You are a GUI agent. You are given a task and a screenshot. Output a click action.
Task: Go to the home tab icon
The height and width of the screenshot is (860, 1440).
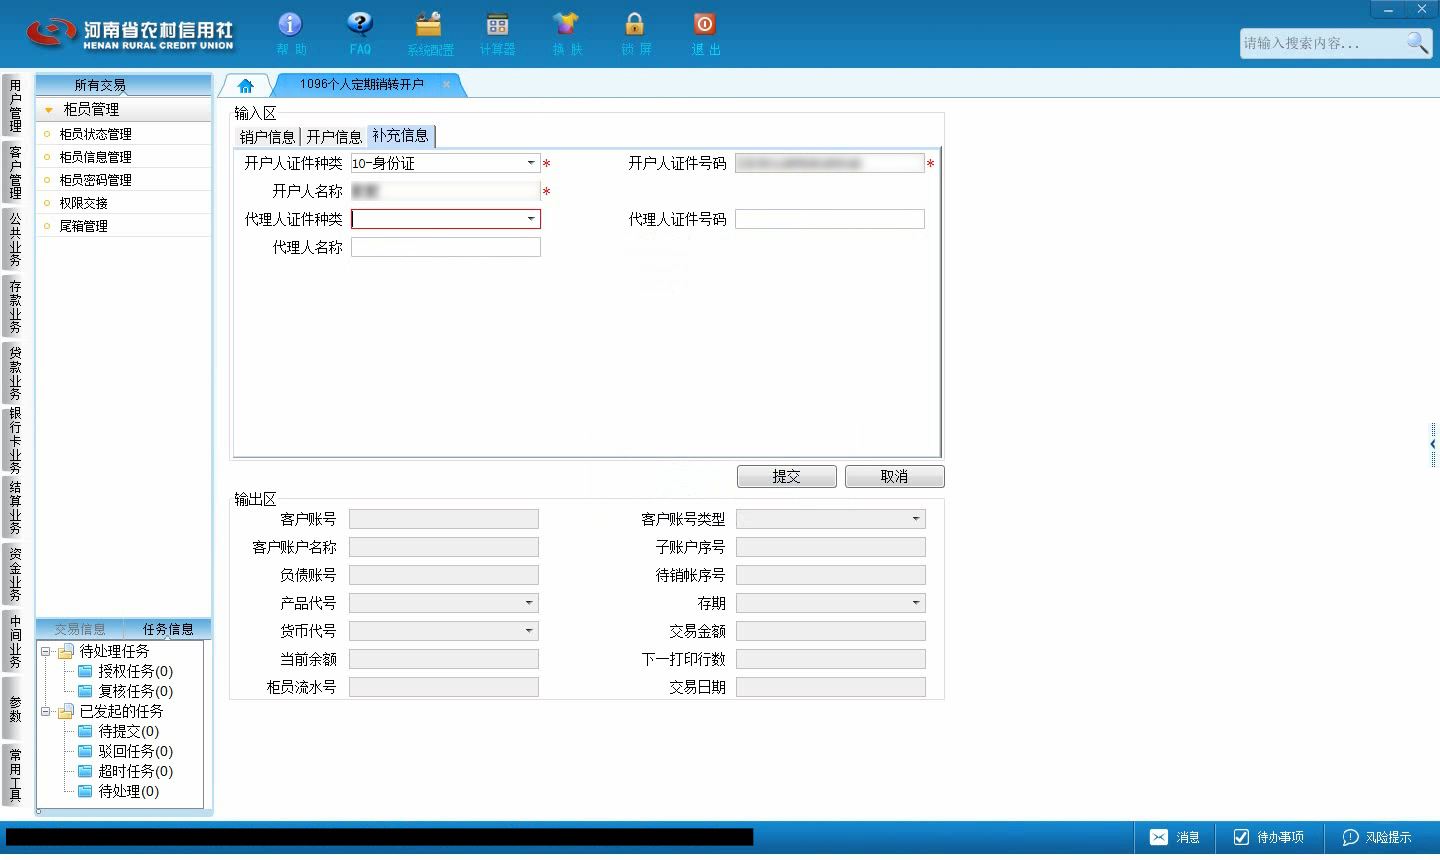245,86
